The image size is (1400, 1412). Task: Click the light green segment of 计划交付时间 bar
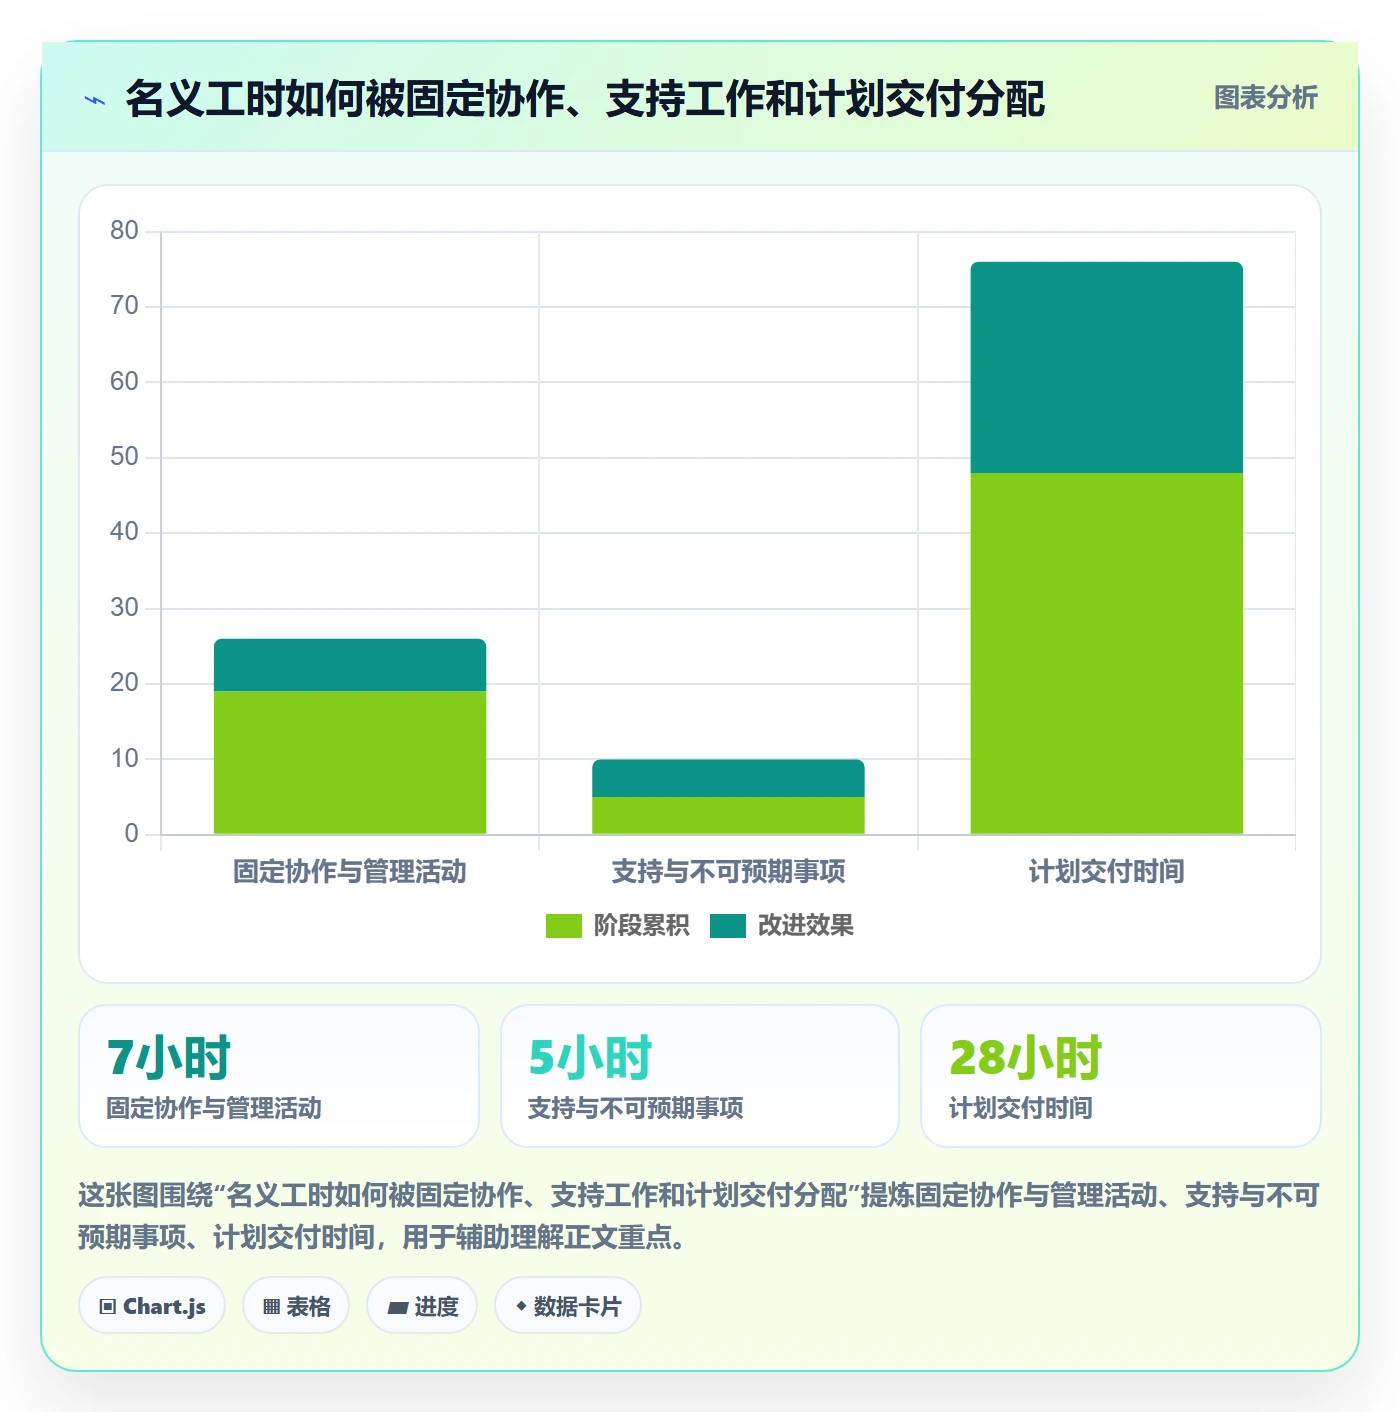point(1107,653)
